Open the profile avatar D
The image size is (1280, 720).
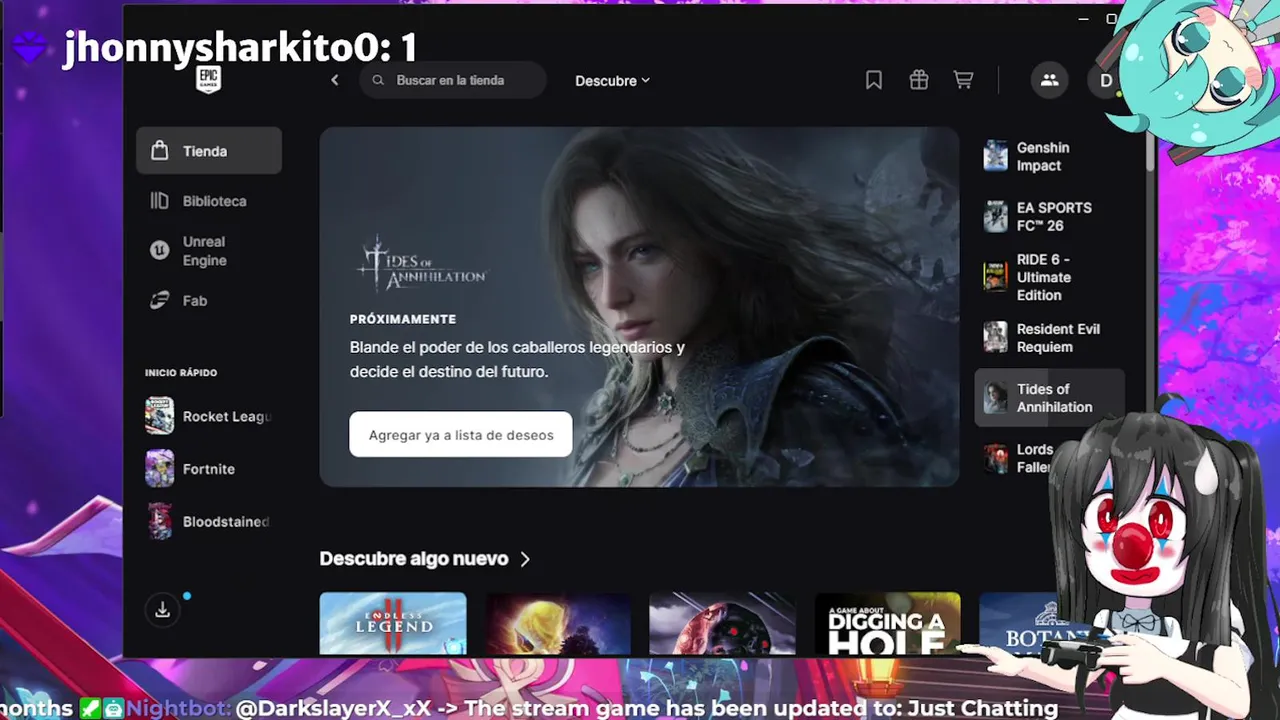click(1105, 80)
